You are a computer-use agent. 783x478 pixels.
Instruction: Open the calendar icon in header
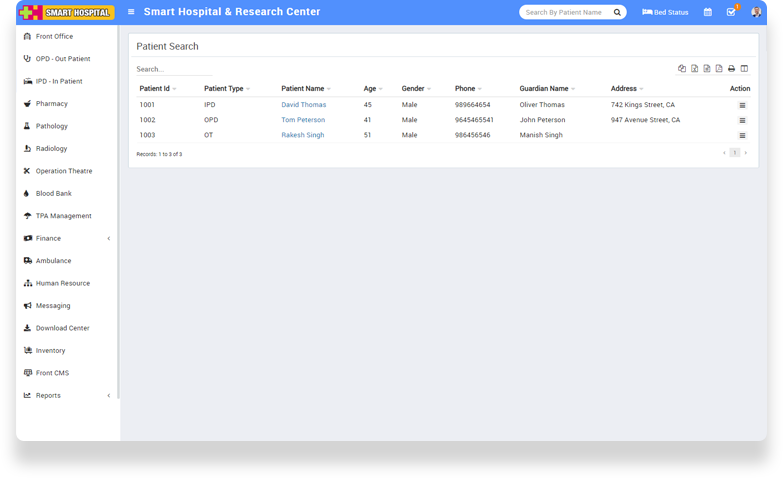[x=708, y=12]
